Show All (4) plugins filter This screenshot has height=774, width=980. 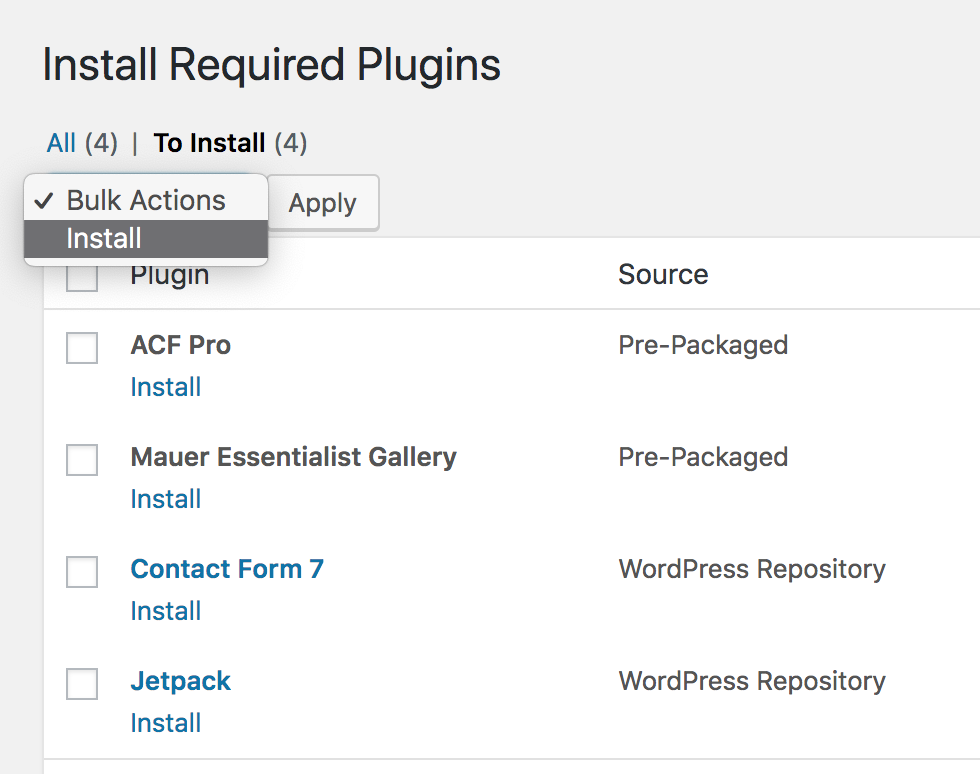pyautogui.click(x=82, y=143)
